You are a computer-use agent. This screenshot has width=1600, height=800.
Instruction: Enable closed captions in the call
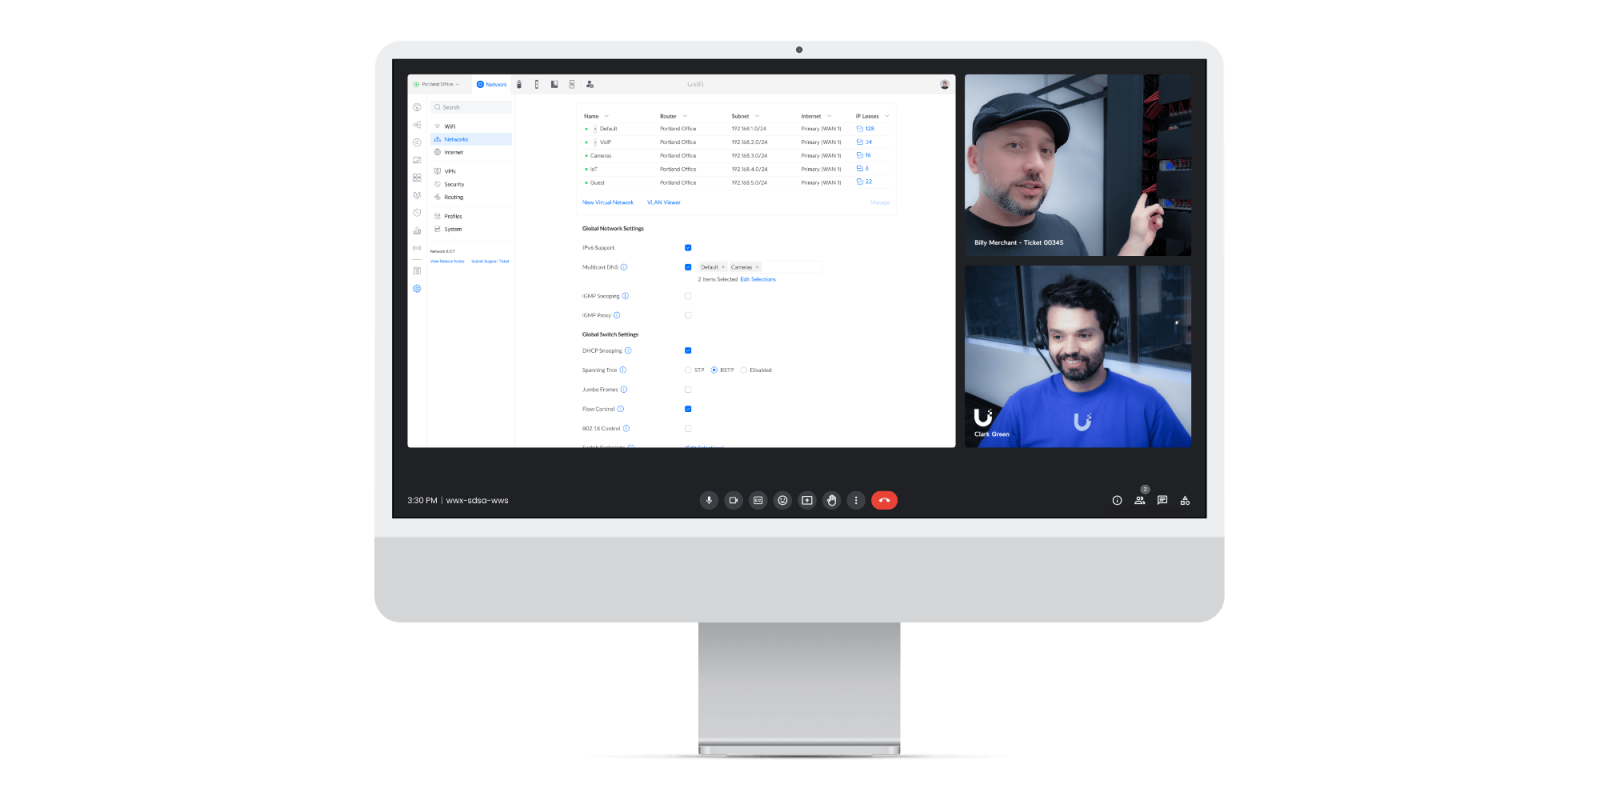[758, 500]
